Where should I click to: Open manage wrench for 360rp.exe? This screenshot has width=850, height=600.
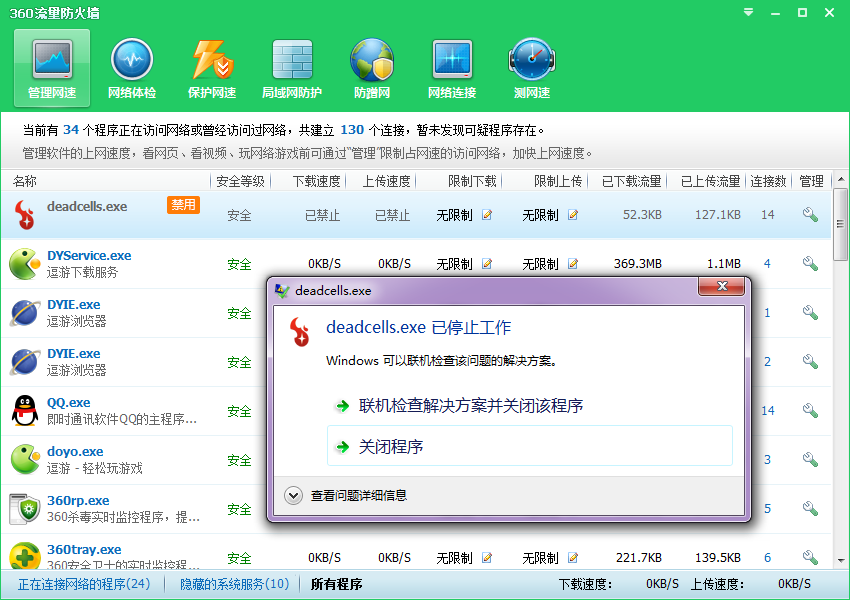(810, 509)
